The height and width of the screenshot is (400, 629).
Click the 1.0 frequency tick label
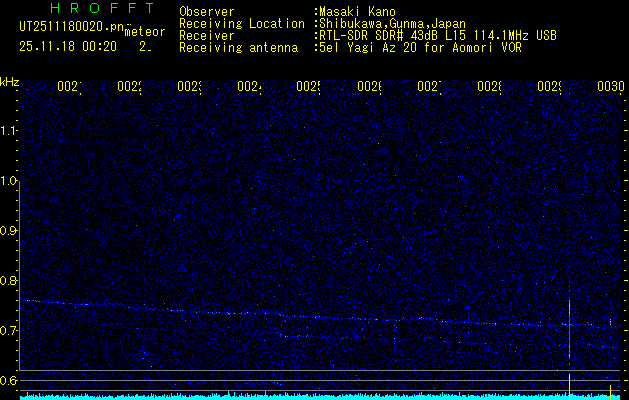tap(10, 181)
